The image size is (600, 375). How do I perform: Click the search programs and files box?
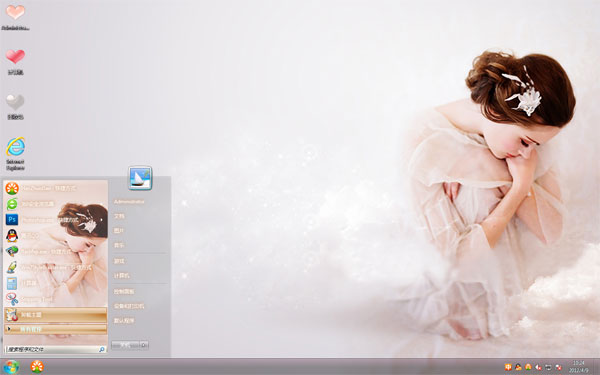[x=56, y=349]
